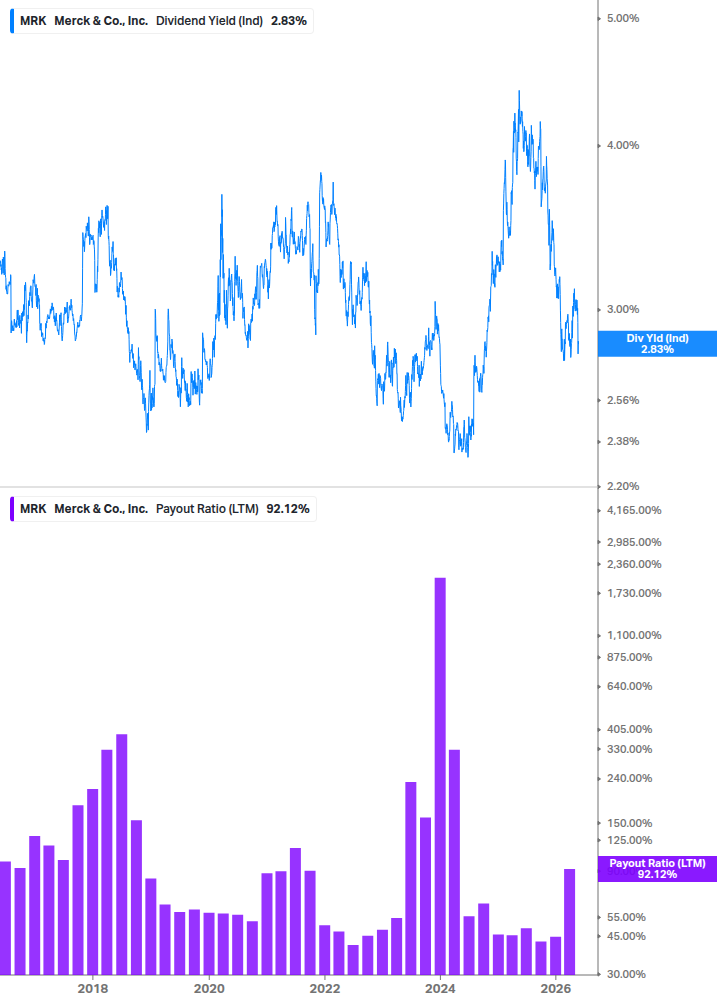717x1005 pixels.
Task: Click the 875.00% payout axis label
Action: (x=629, y=658)
